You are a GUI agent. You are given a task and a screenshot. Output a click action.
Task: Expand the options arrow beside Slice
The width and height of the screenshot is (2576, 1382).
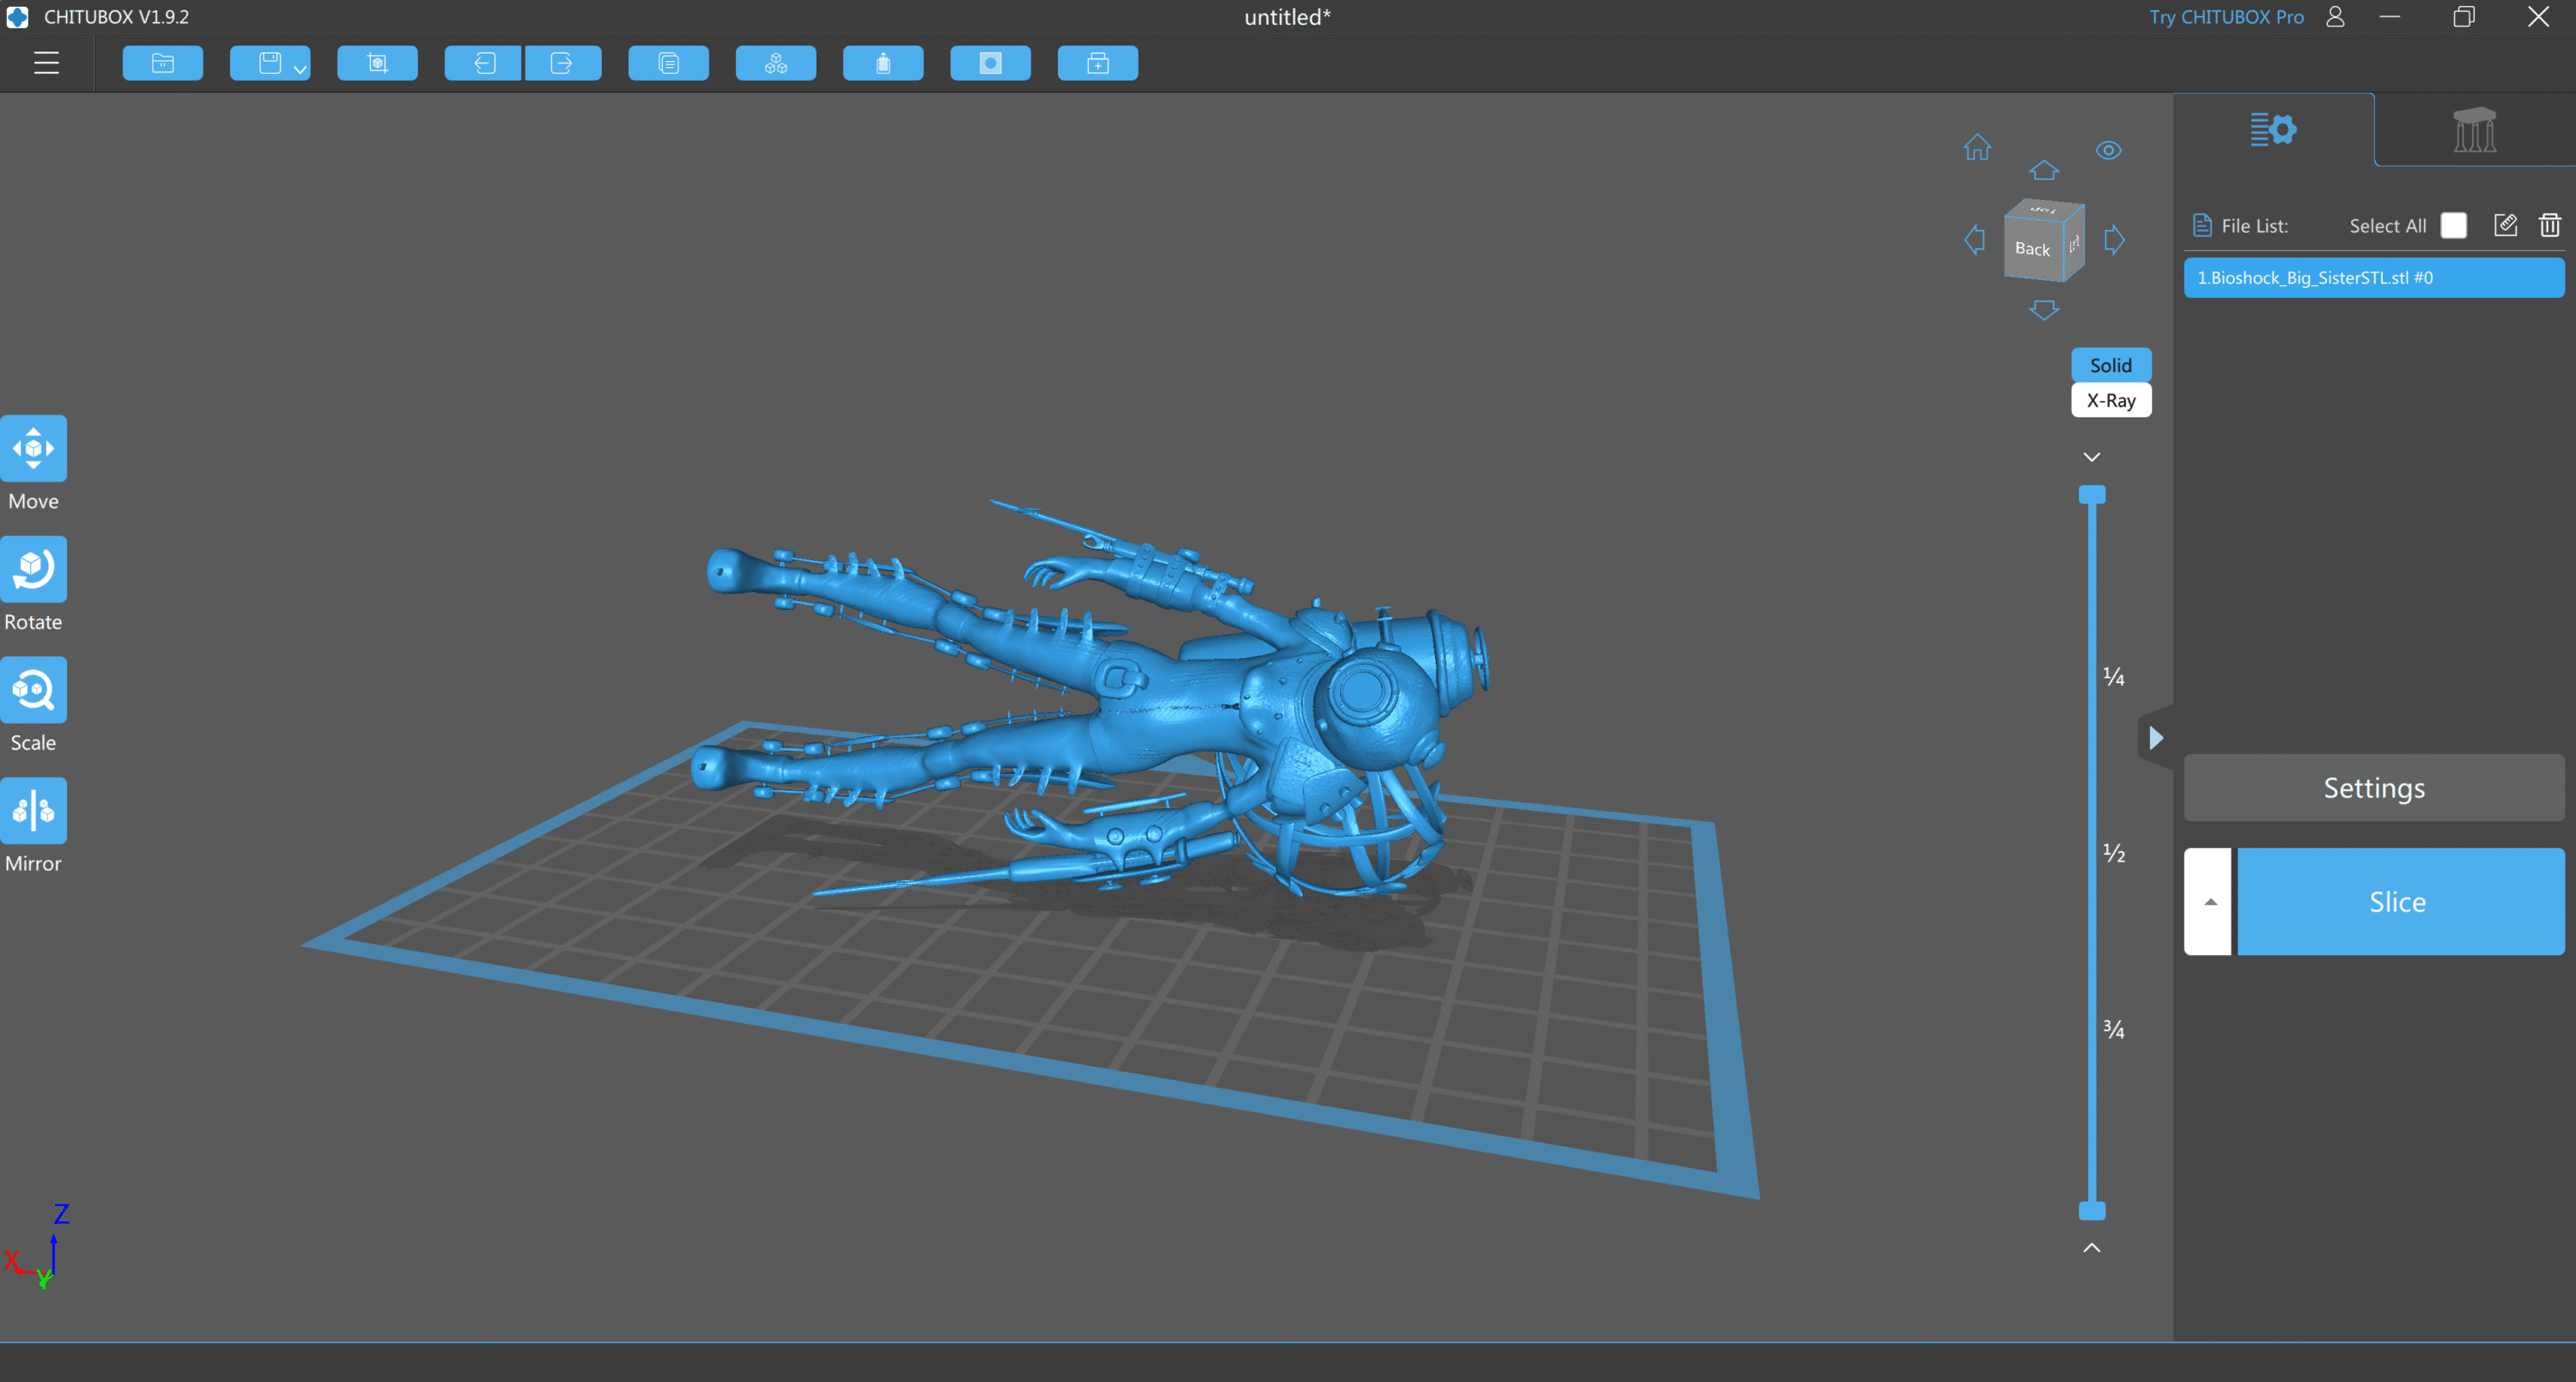click(x=2209, y=902)
